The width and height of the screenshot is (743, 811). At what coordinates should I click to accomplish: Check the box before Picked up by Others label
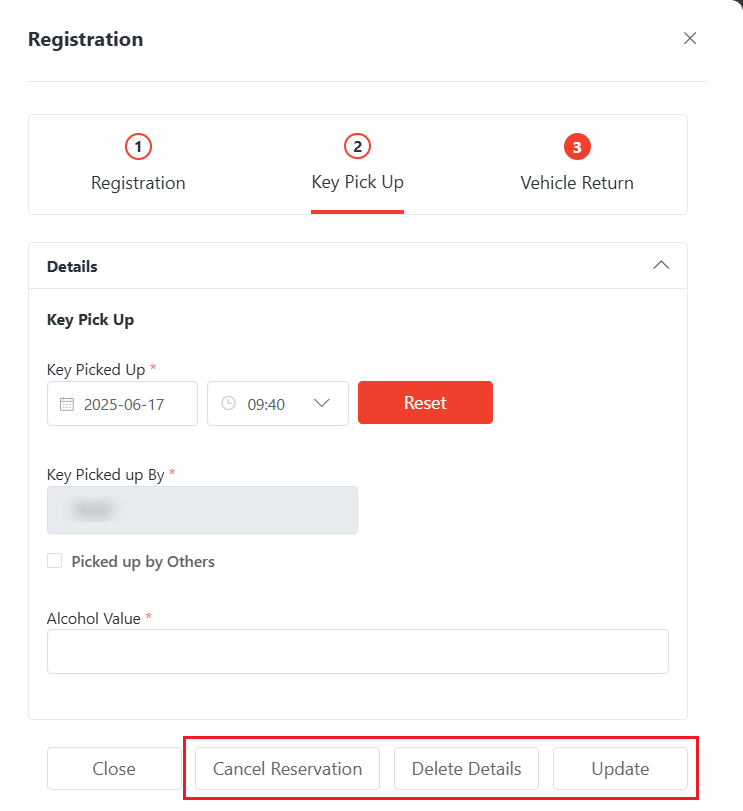[x=54, y=560]
